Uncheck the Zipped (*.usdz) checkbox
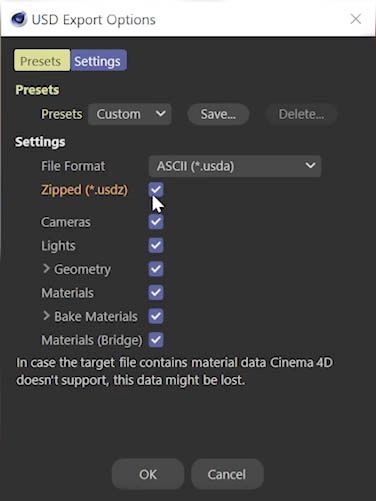The height and width of the screenshot is (501, 376). (156, 190)
